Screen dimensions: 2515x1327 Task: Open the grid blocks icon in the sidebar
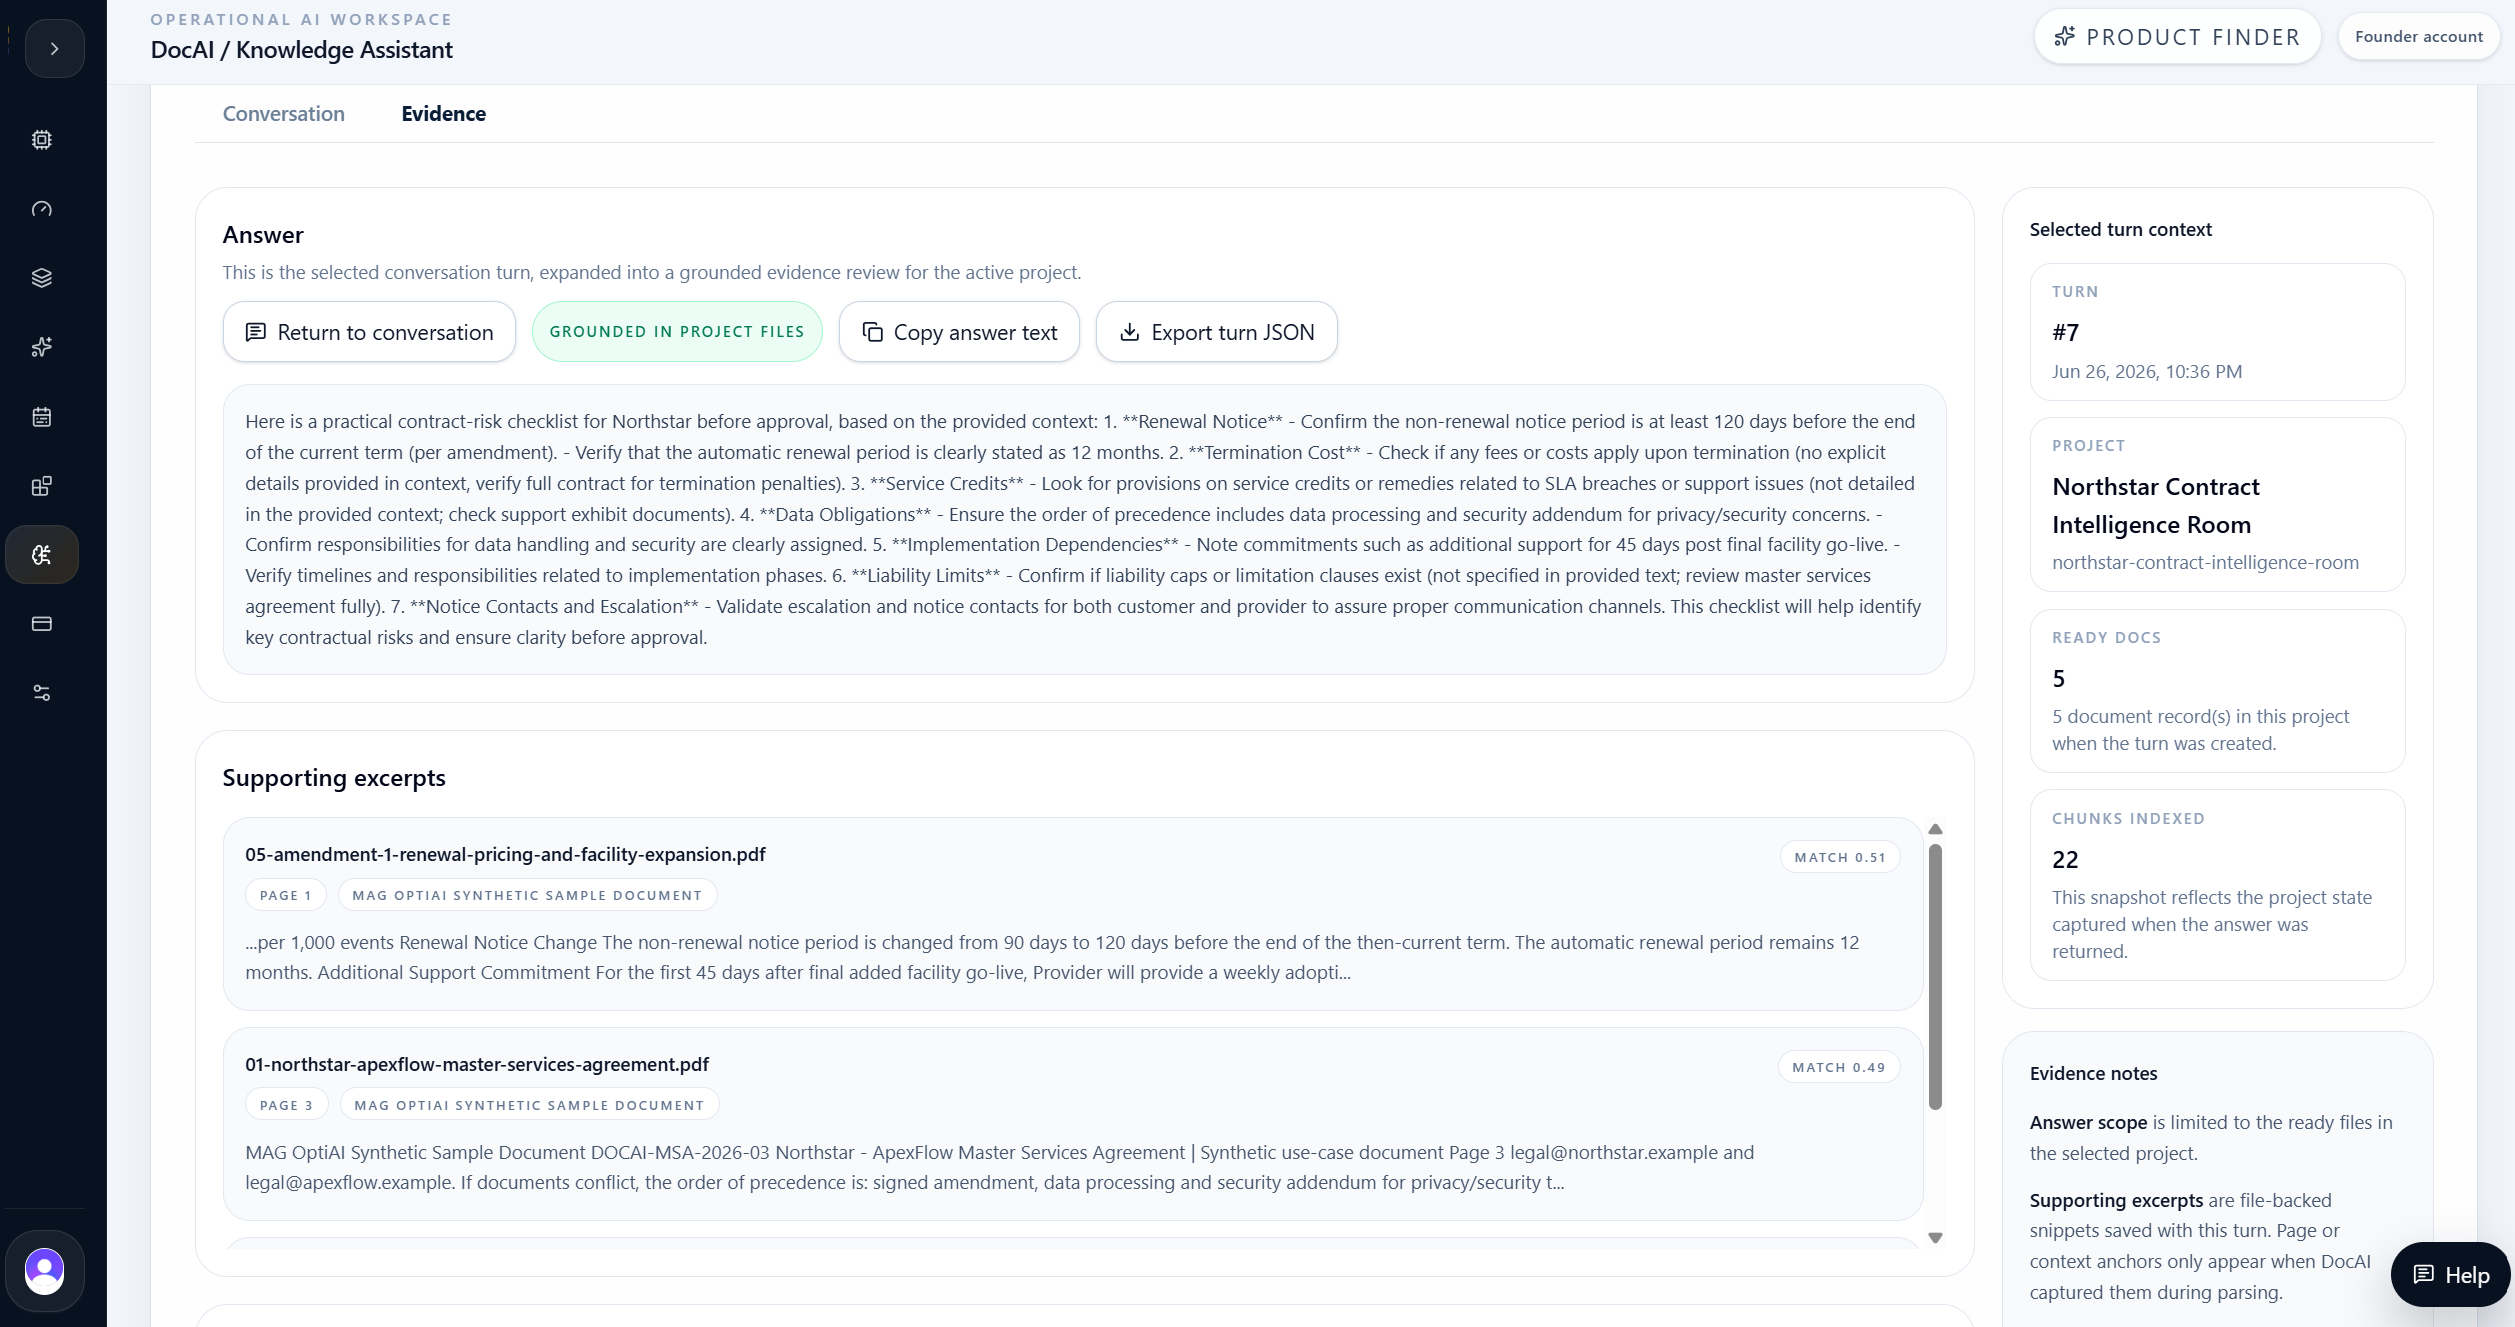[x=42, y=486]
